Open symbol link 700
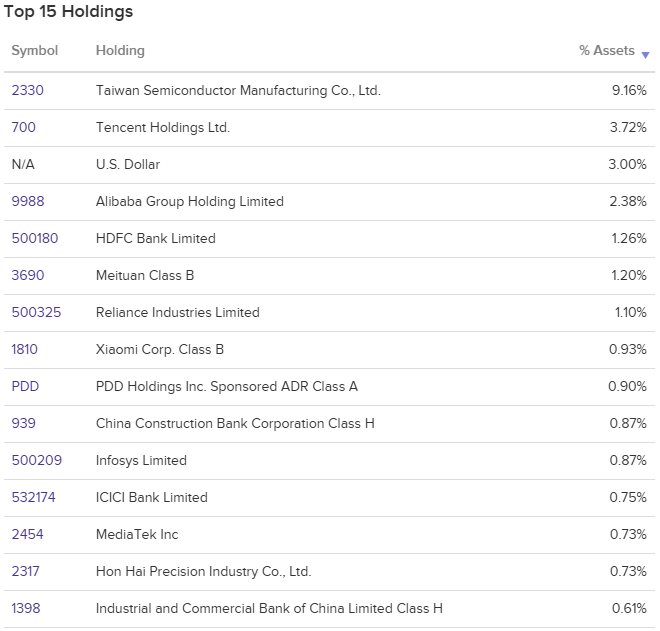Viewport: 660px width, 631px height. pyautogui.click(x=24, y=128)
